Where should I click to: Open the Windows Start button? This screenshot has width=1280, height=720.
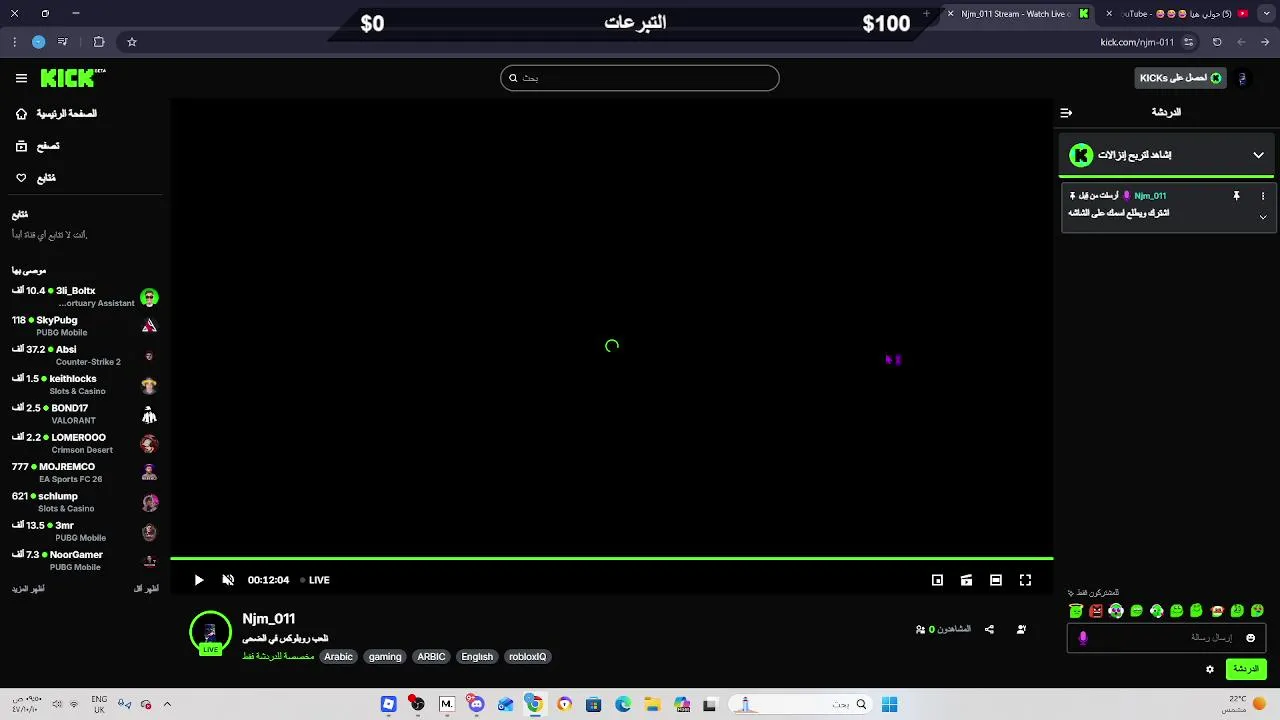tap(889, 705)
